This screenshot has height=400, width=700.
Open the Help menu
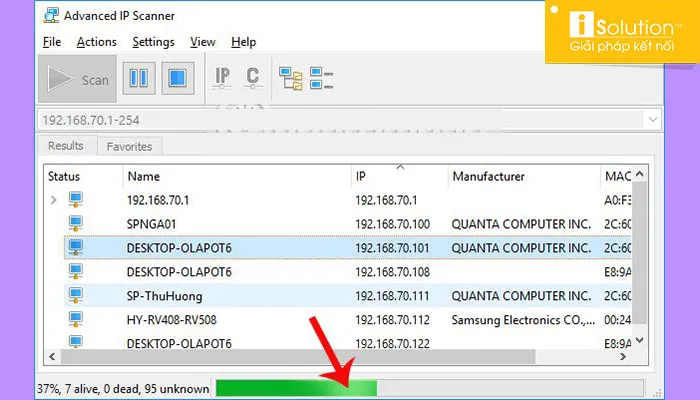click(243, 42)
